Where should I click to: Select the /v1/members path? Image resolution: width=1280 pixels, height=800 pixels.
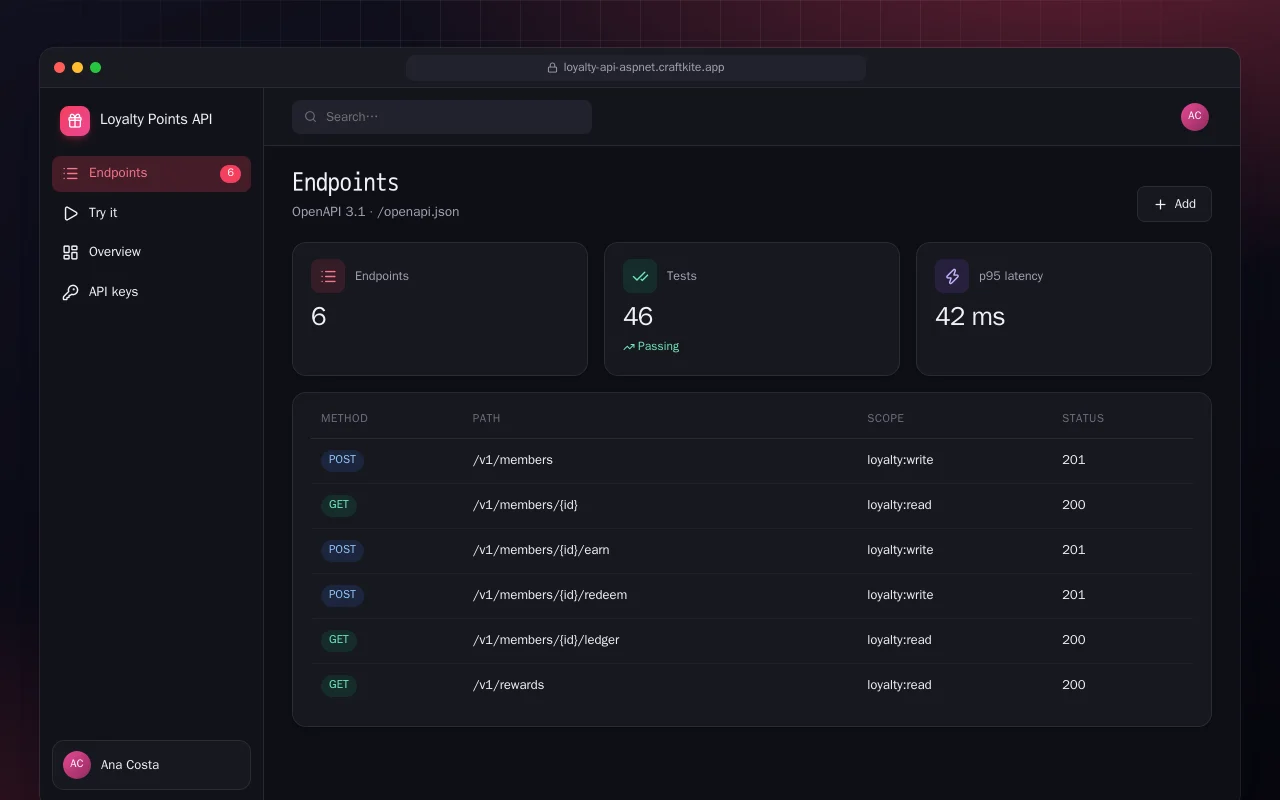tap(513, 460)
